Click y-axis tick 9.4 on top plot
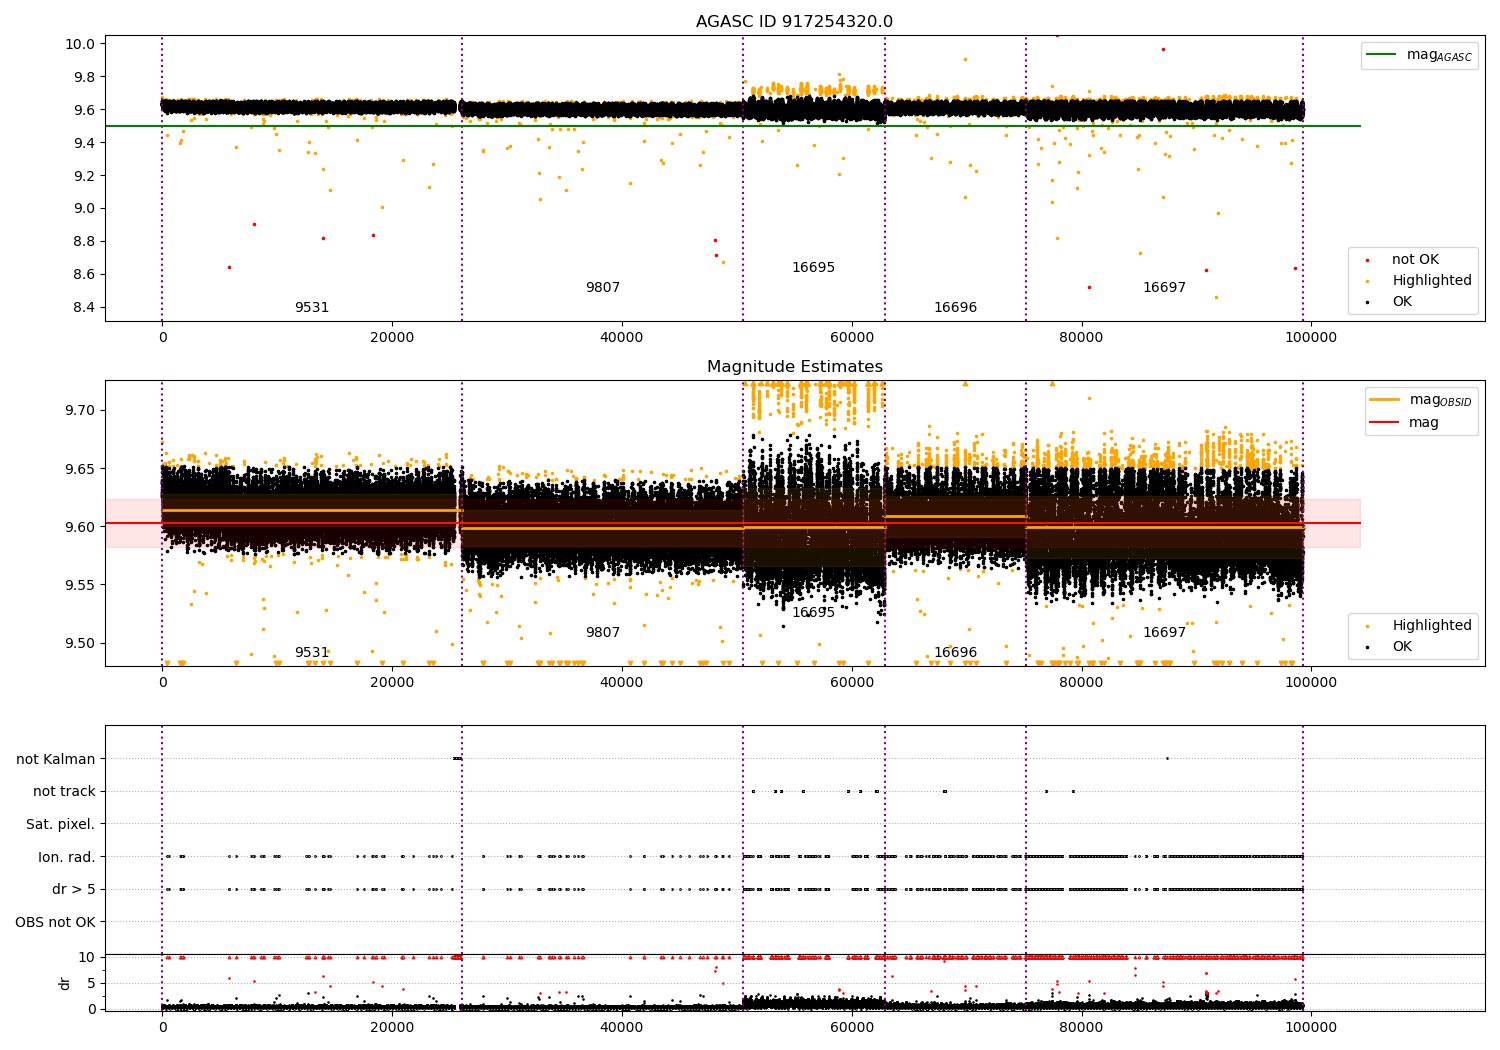Screen dimensions: 1500x1050 tap(85, 143)
